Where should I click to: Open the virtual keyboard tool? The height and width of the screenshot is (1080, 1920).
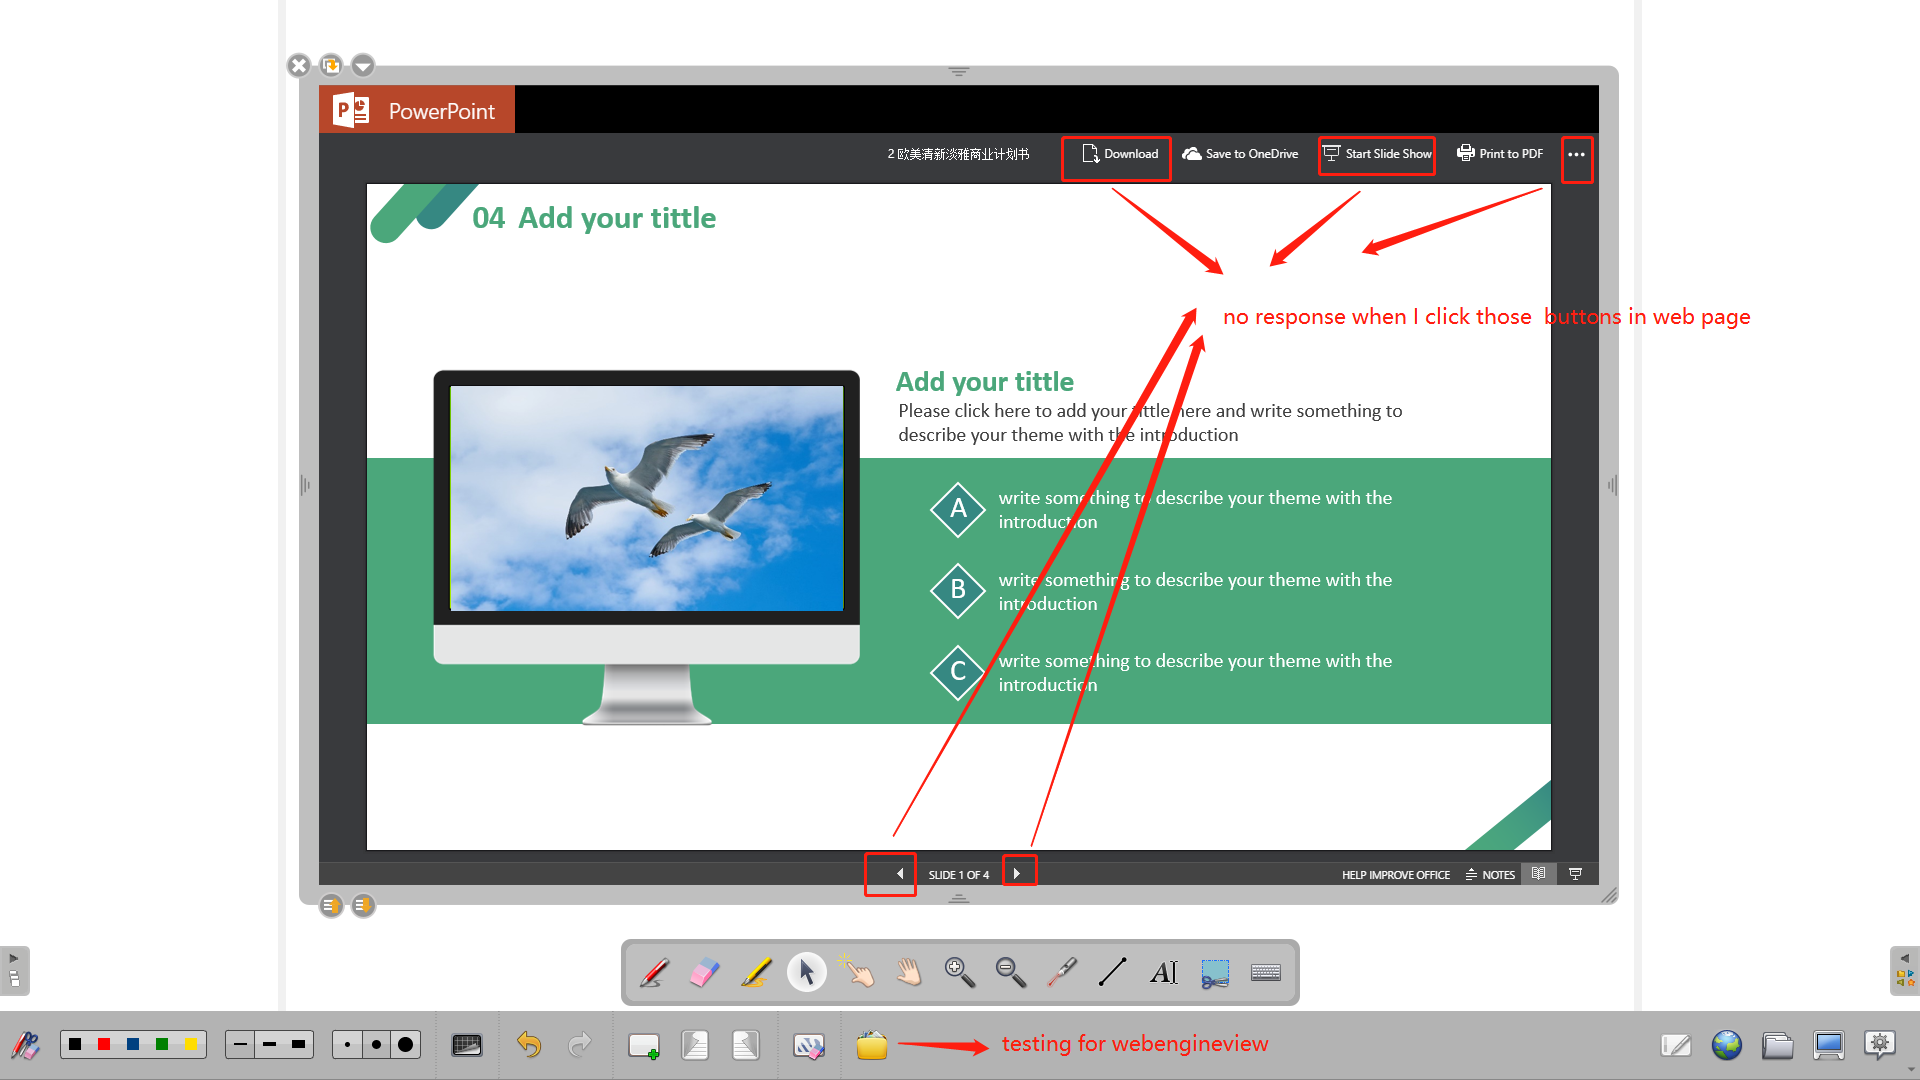point(1265,972)
